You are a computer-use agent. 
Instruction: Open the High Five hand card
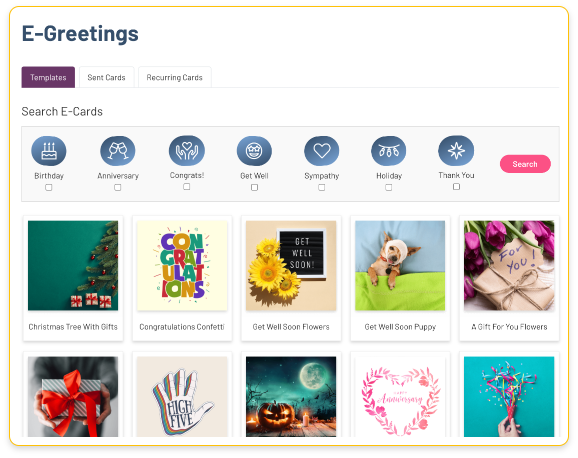(182, 396)
